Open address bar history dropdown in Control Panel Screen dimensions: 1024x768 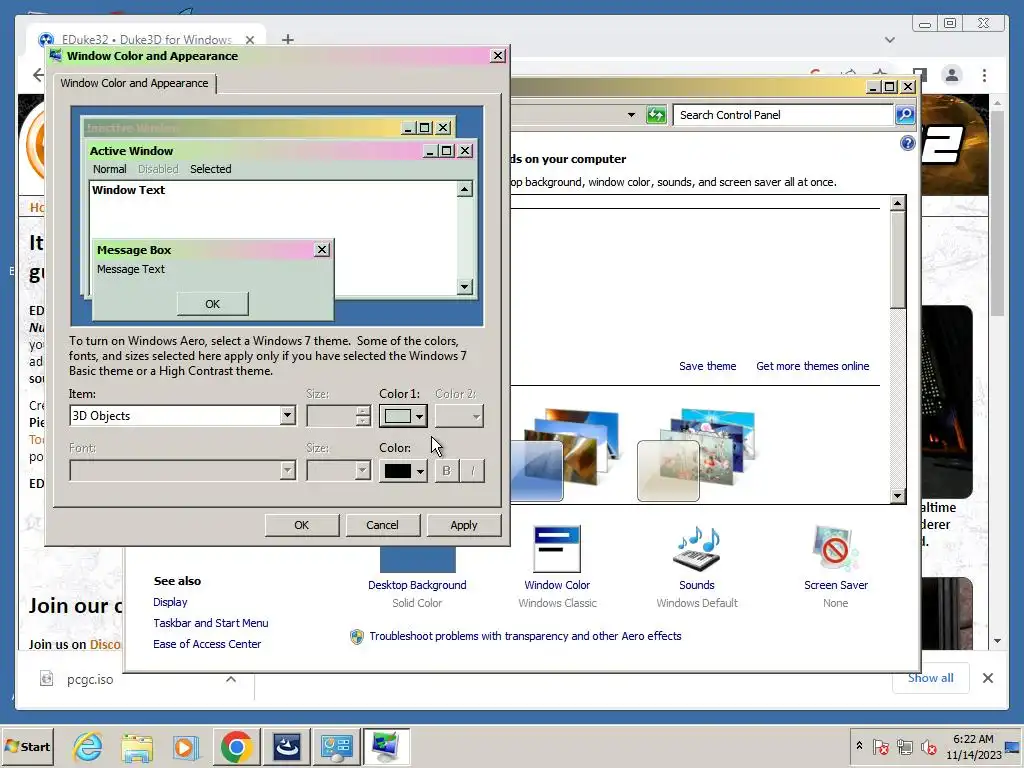click(631, 115)
